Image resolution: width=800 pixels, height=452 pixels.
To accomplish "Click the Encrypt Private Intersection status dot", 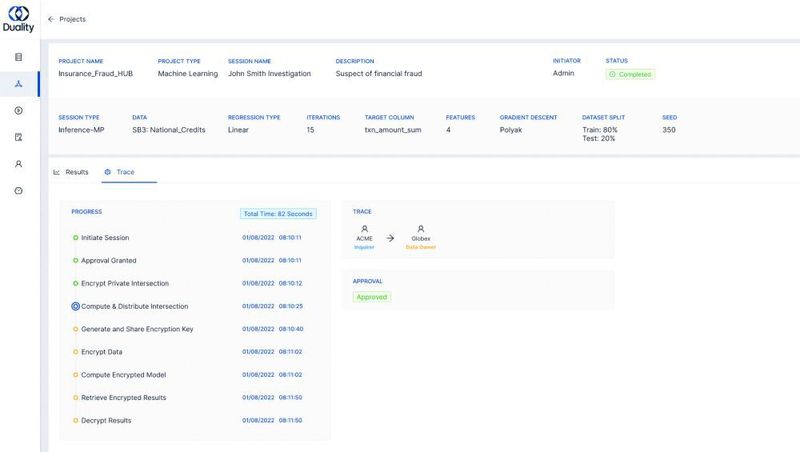I will pyautogui.click(x=76, y=284).
